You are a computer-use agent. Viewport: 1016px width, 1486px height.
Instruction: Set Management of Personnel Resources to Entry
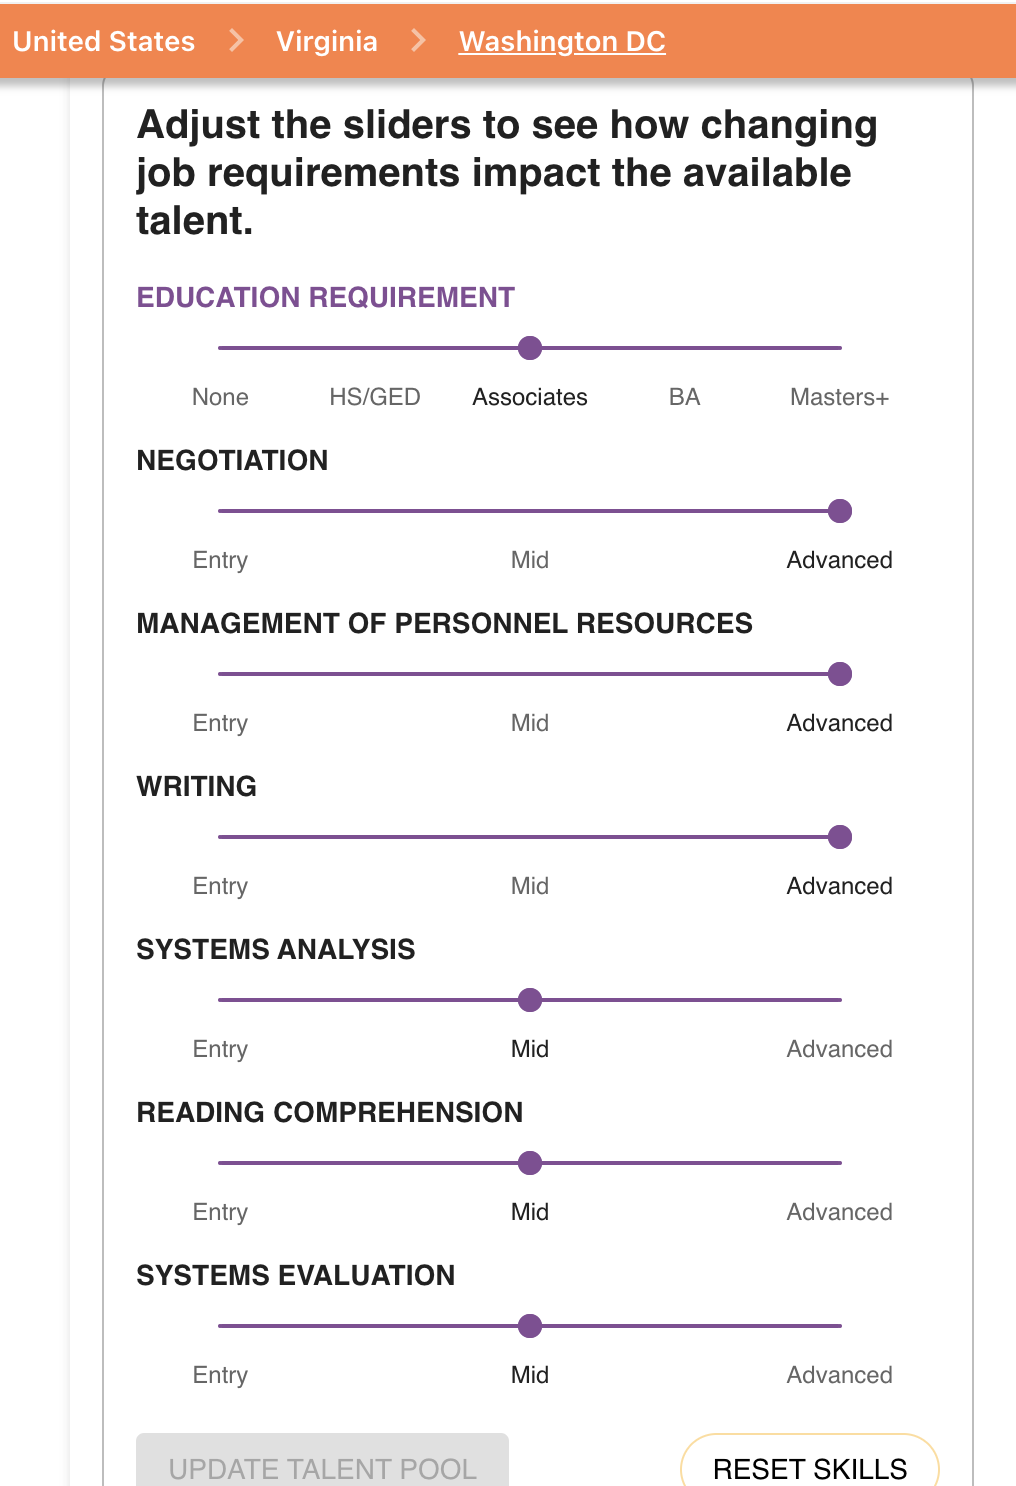pyautogui.click(x=220, y=723)
